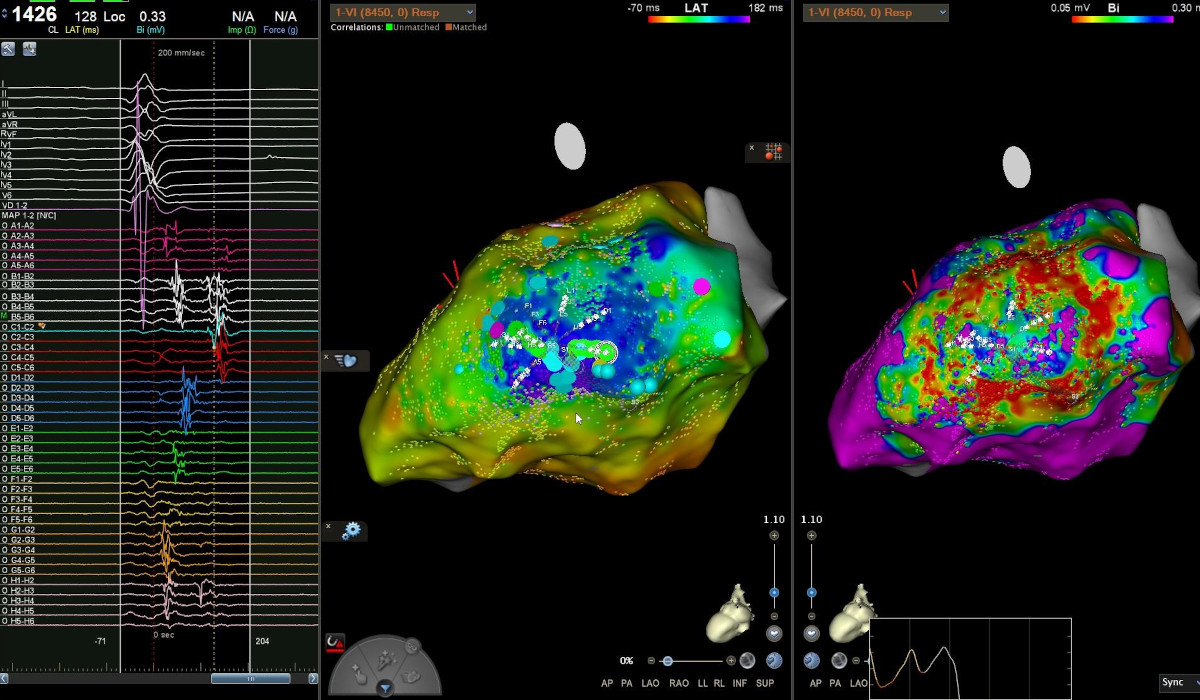
Task: Expand the Sync dropdown
Action: coord(1180,681)
